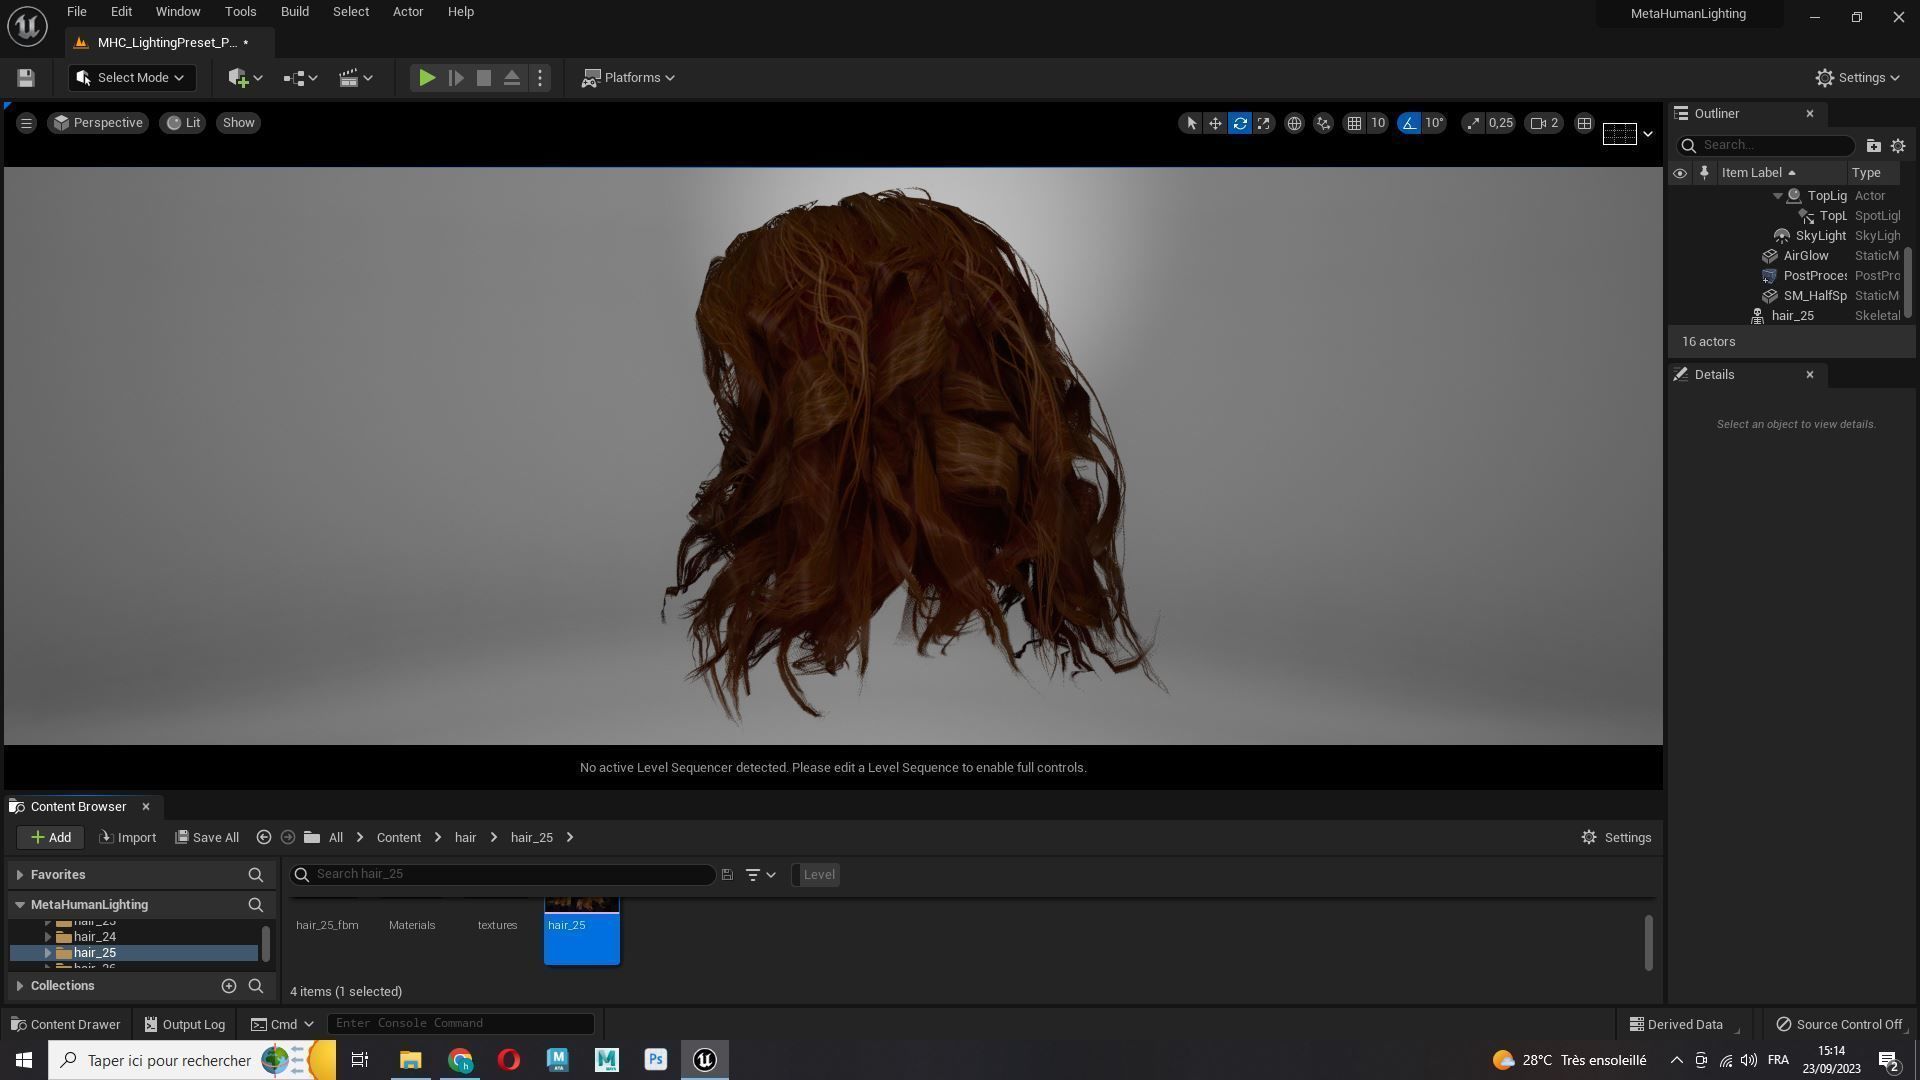Screen dimensions: 1920x1080
Task: Click the Stop simulation button
Action: [484, 78]
